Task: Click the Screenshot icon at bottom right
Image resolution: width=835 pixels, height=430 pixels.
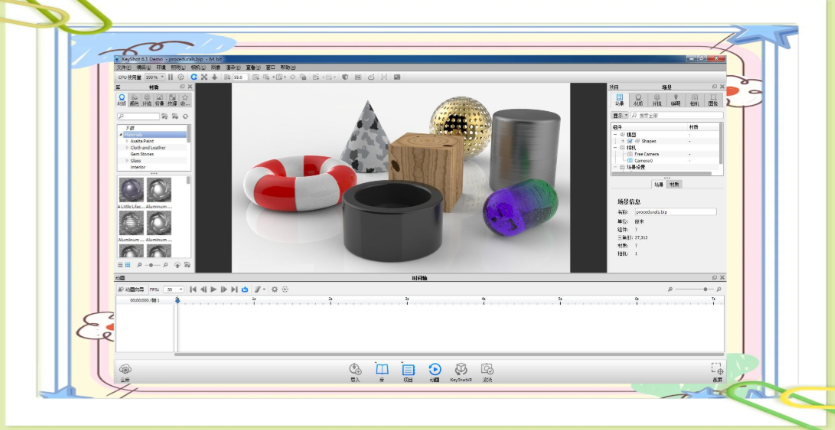Action: coord(717,369)
